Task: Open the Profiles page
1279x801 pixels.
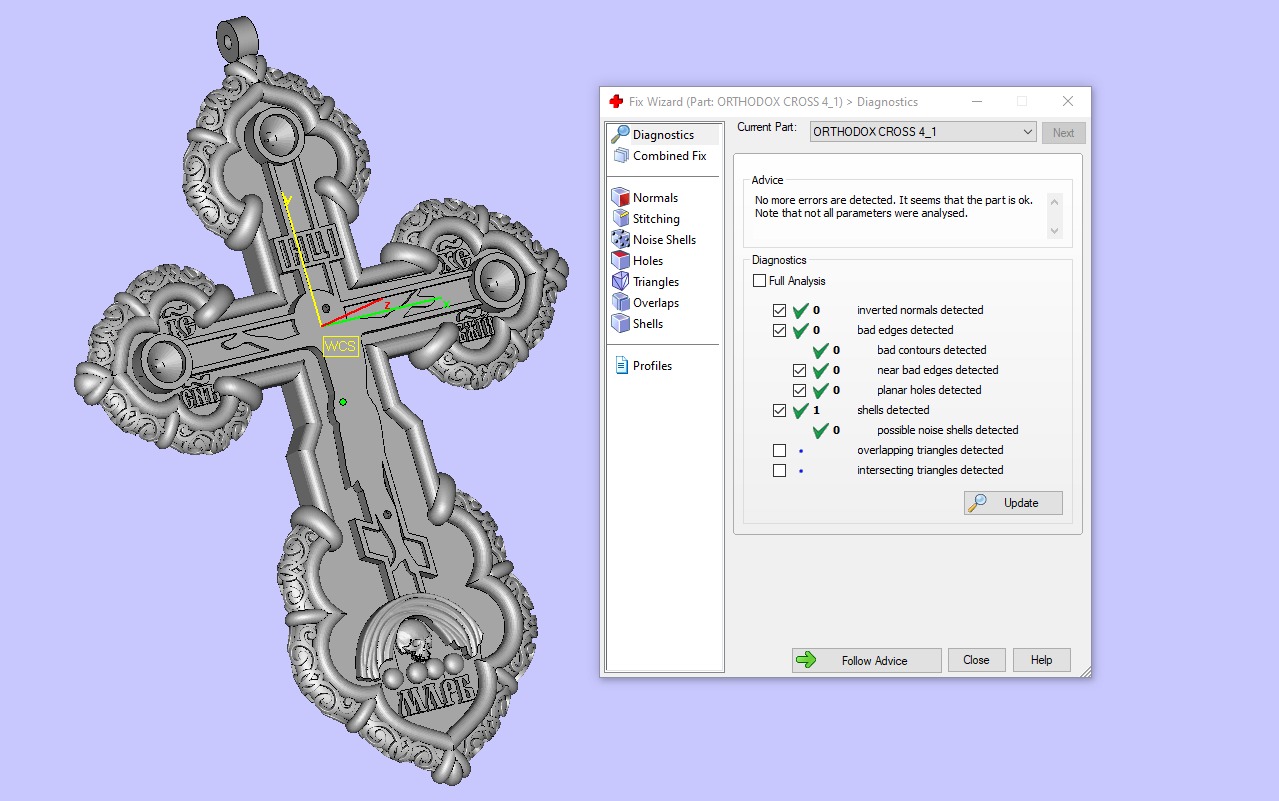Action: pos(652,366)
